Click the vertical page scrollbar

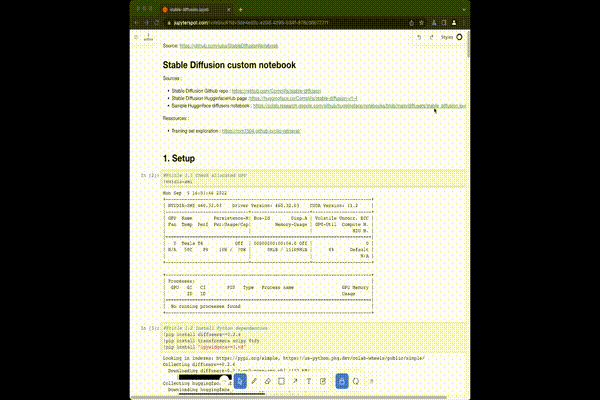coord(468,44)
